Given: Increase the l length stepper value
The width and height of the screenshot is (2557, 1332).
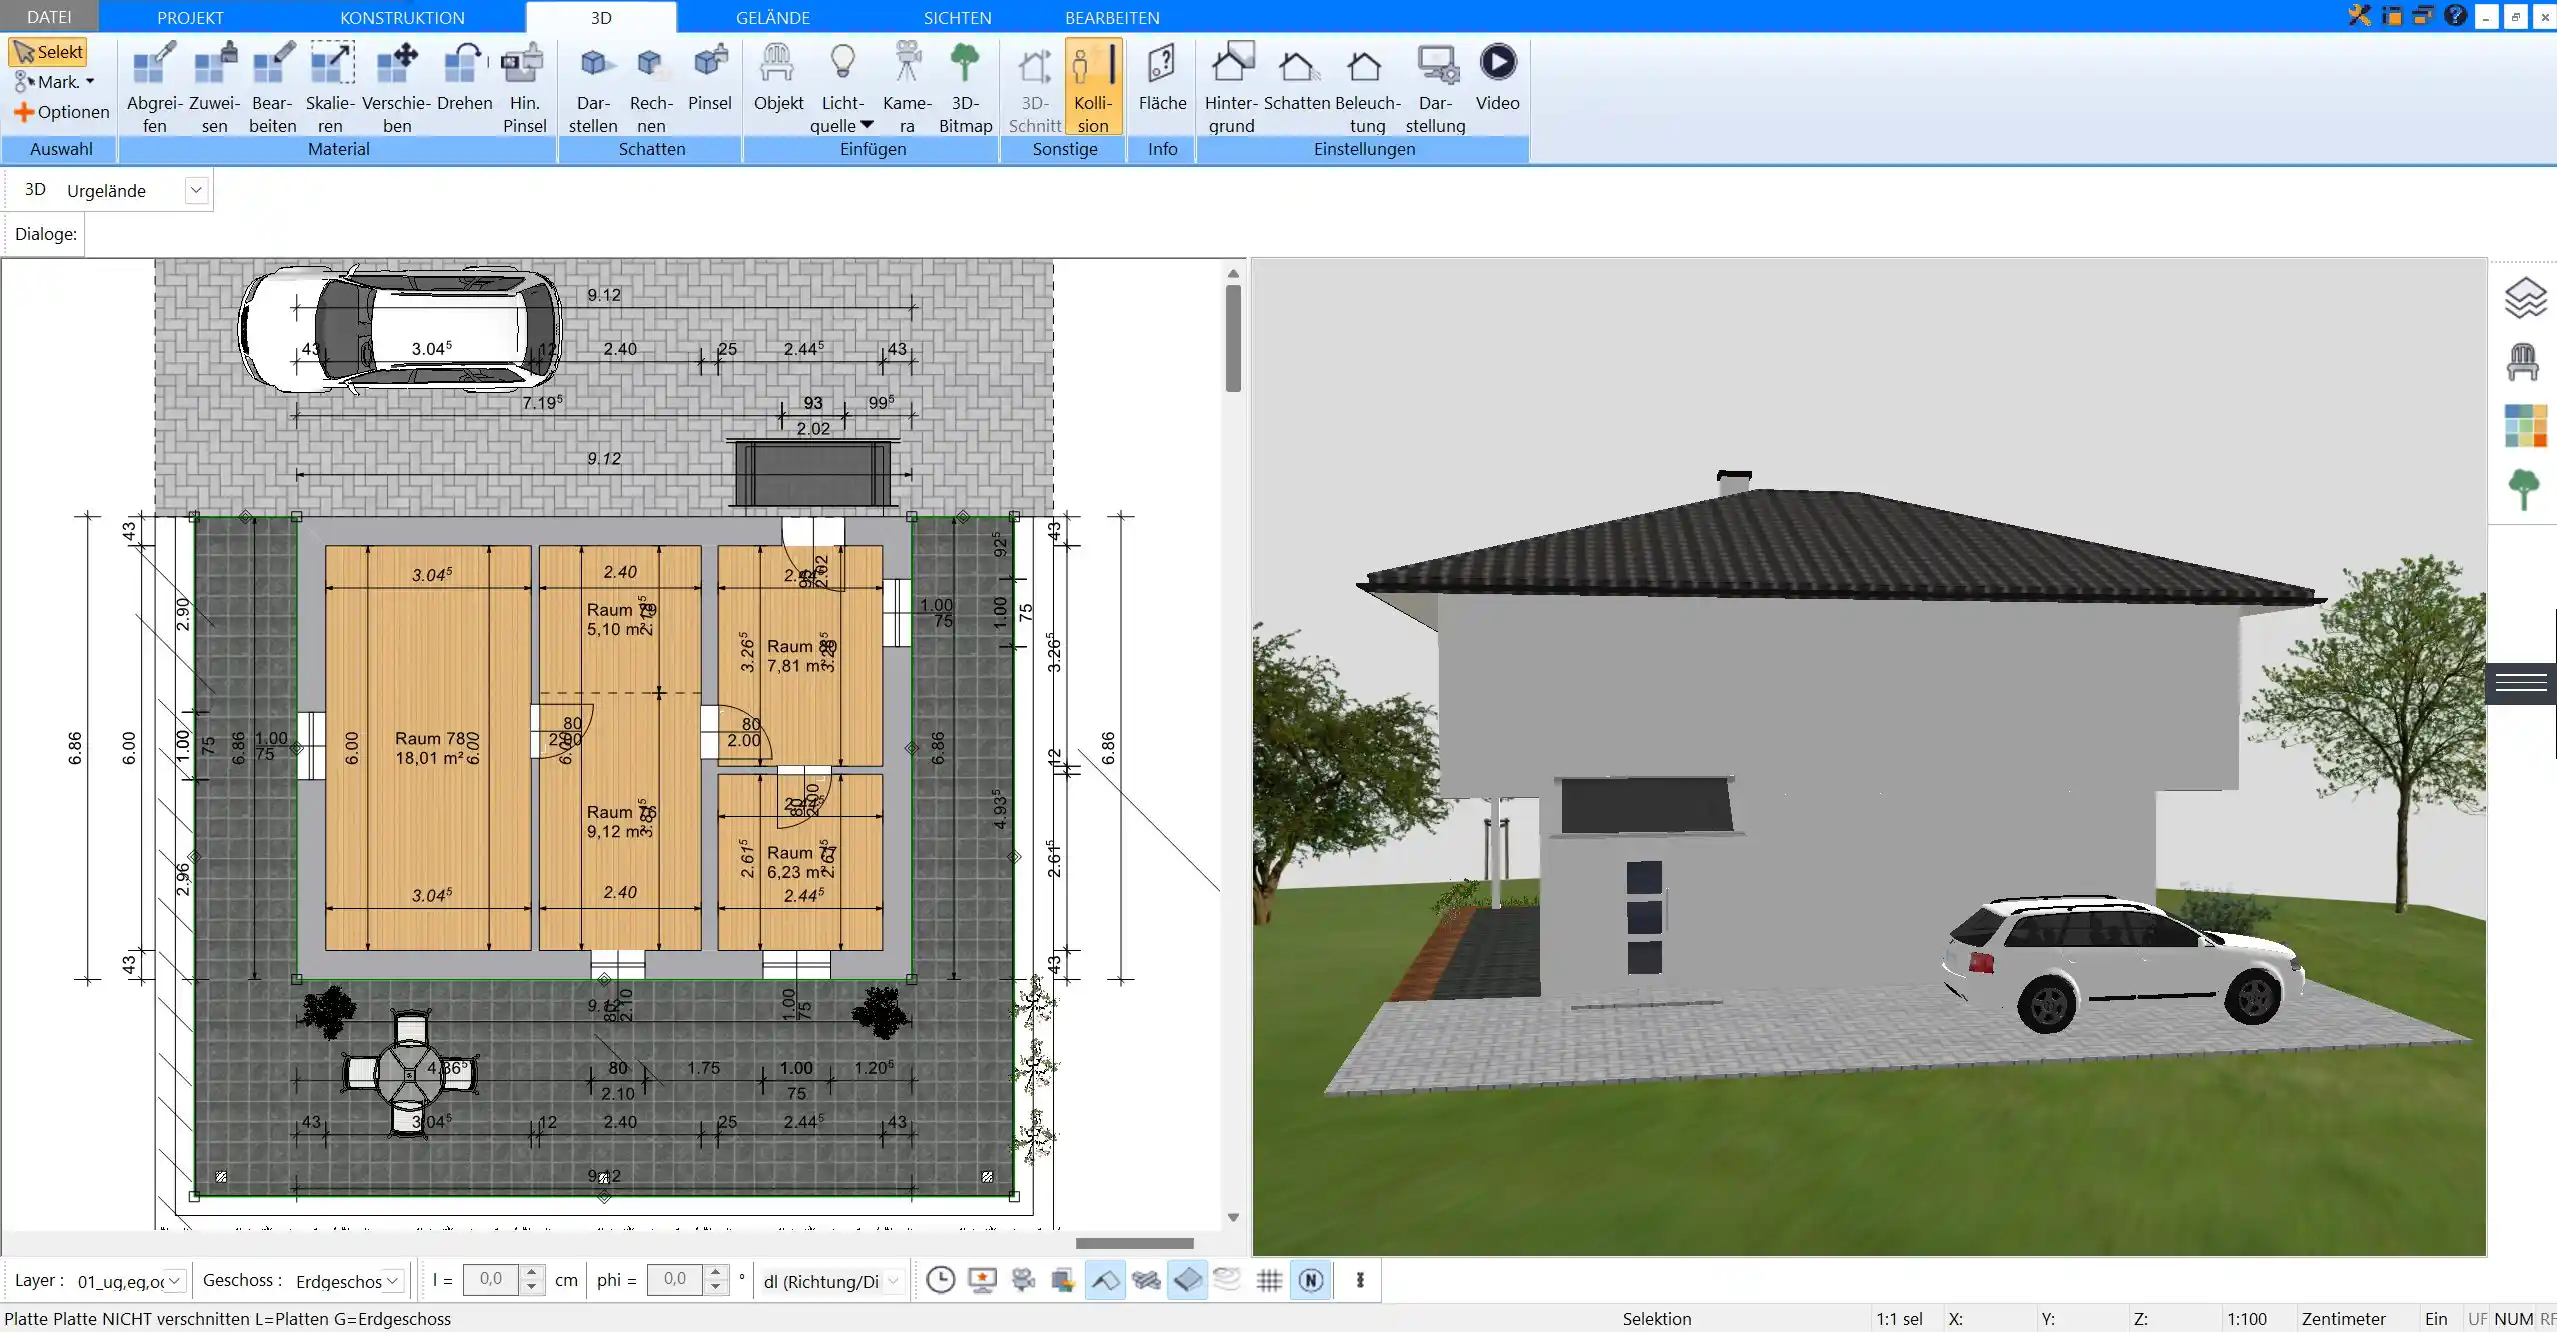Looking at the screenshot, I should click(532, 1273).
